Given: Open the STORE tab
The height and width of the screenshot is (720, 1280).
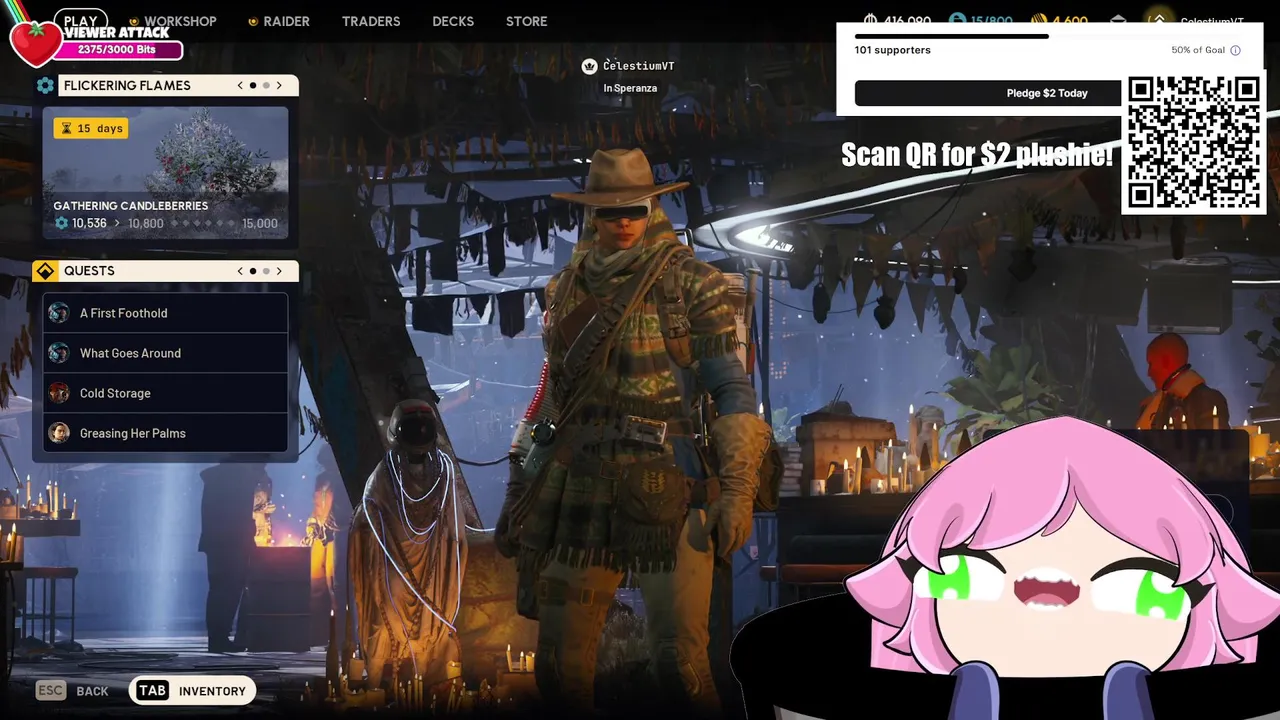Looking at the screenshot, I should (x=526, y=21).
